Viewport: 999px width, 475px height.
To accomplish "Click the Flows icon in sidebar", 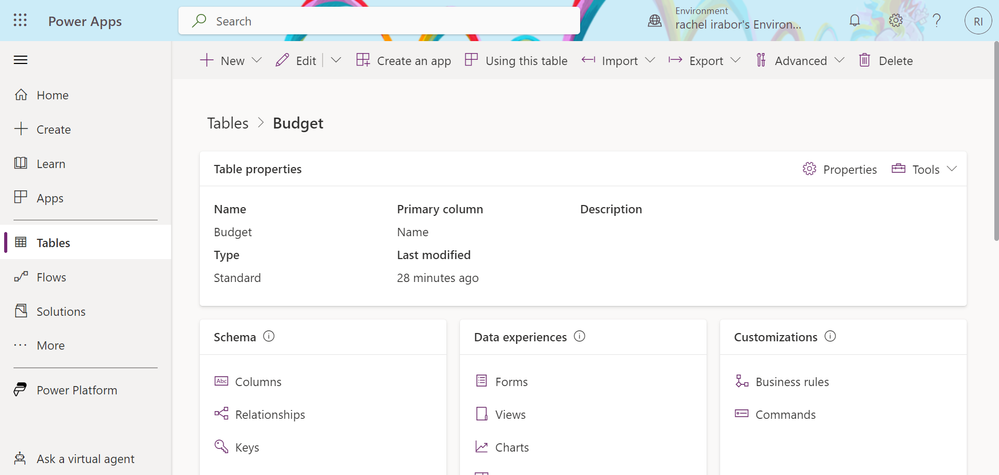I will 21,277.
